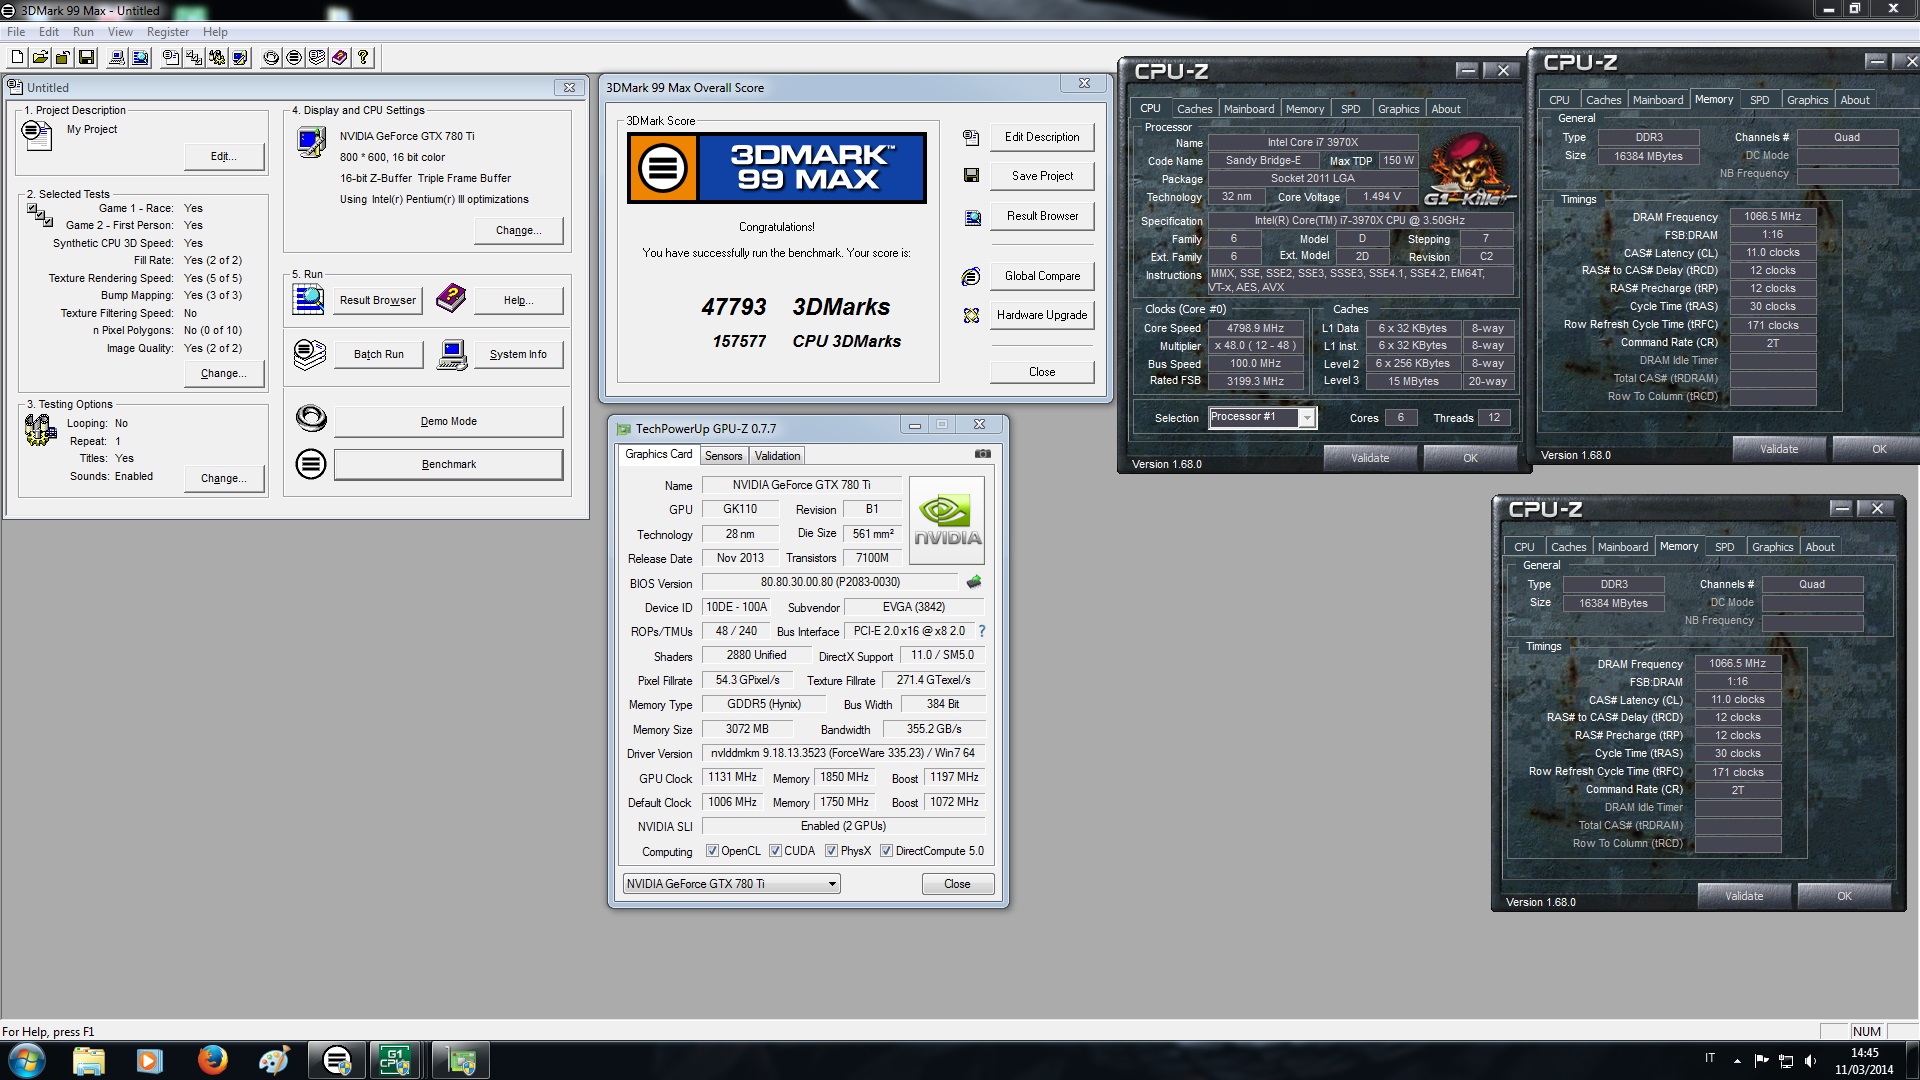Click the New project toolbar icon

point(17,57)
